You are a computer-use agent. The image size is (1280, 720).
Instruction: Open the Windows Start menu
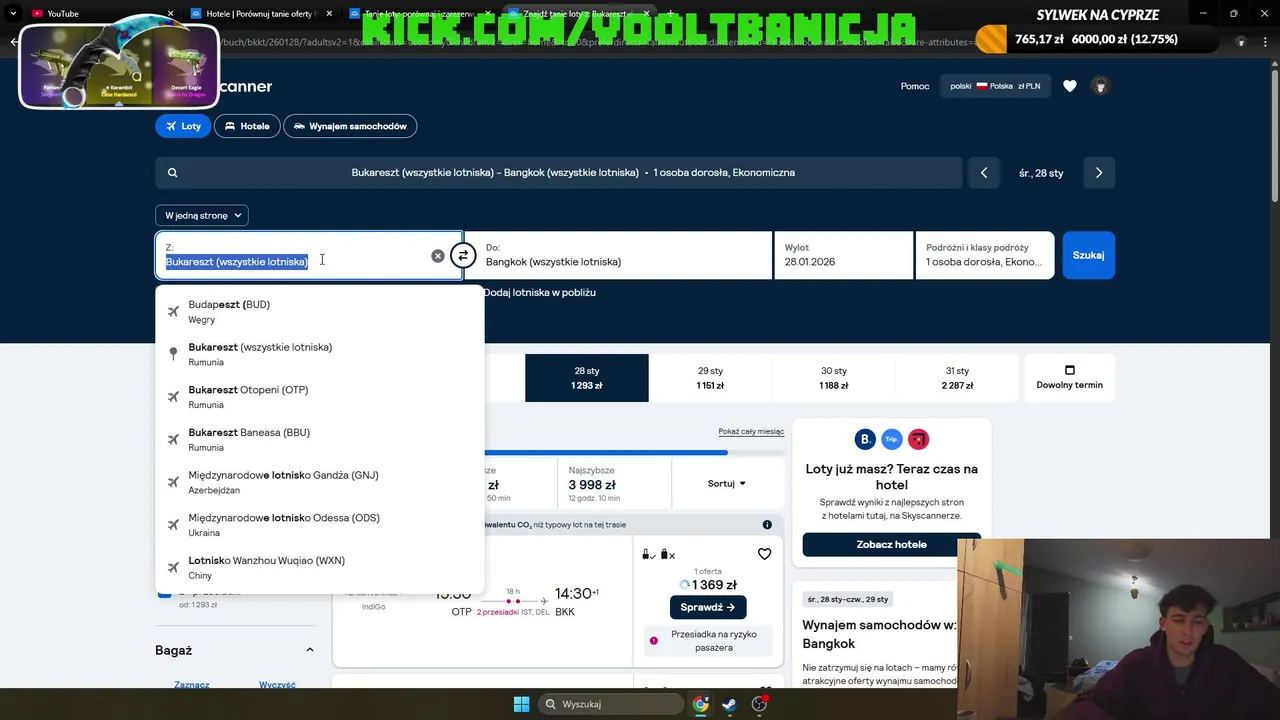(521, 704)
